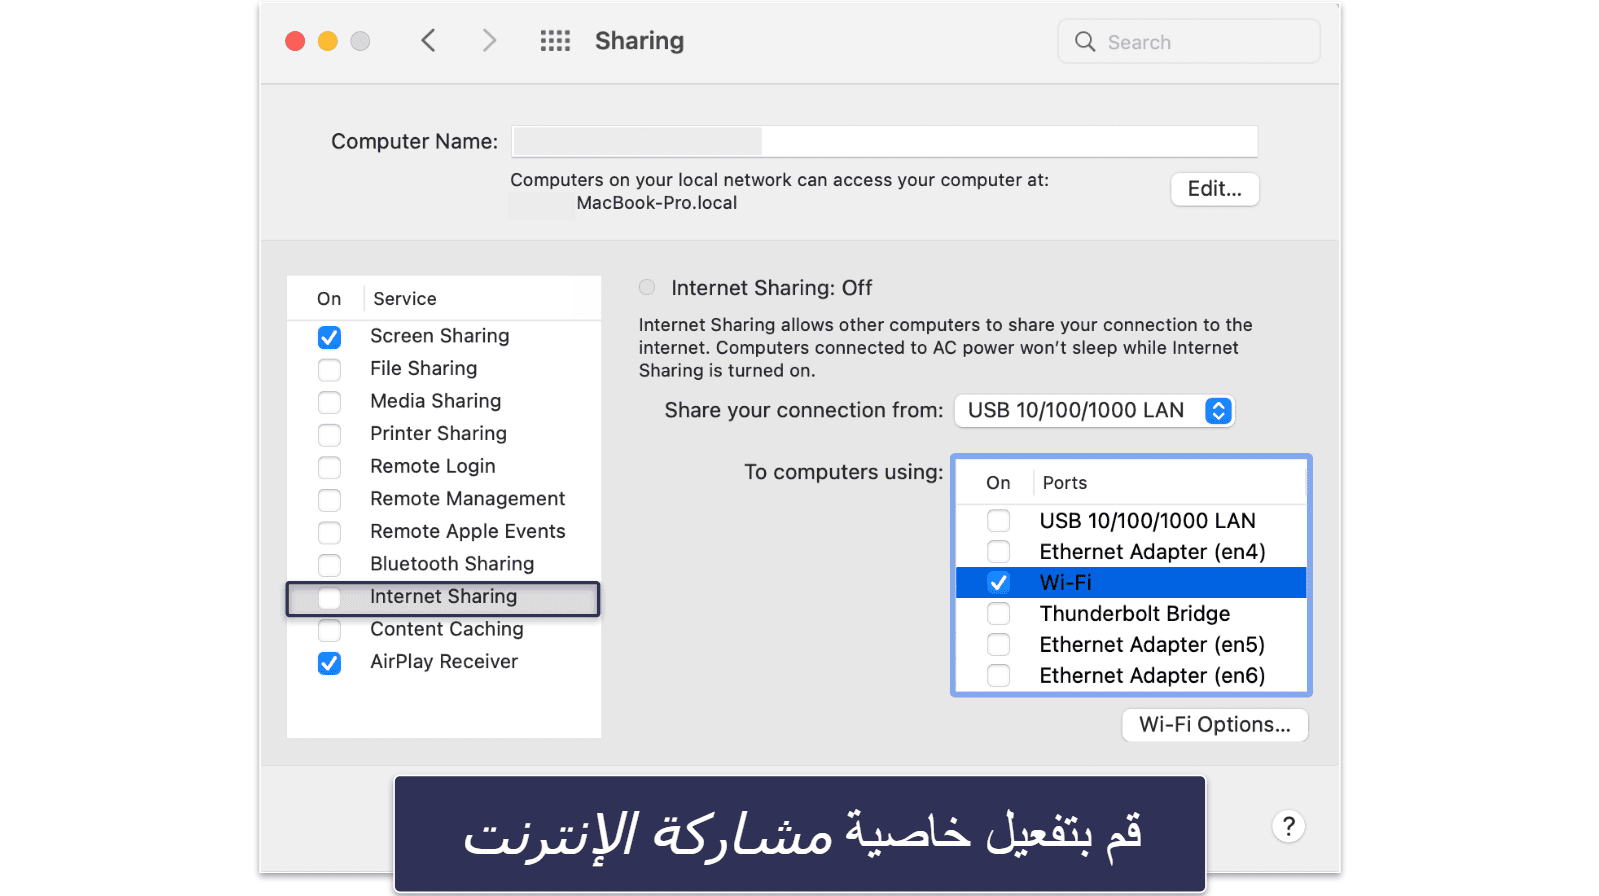Enable the Remote Login checkbox

click(329, 467)
